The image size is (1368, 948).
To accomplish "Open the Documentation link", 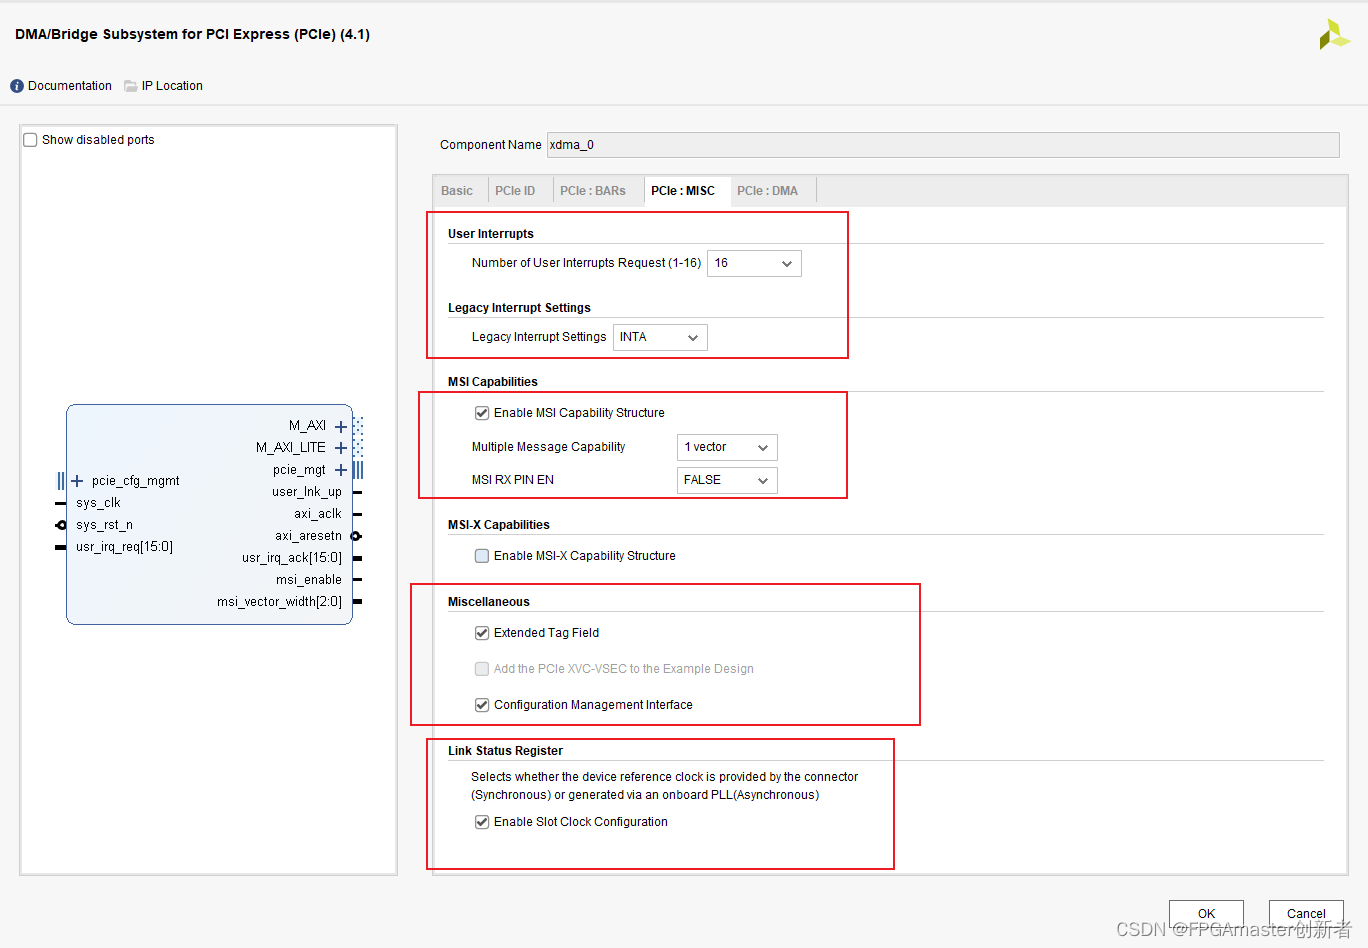I will [x=70, y=86].
